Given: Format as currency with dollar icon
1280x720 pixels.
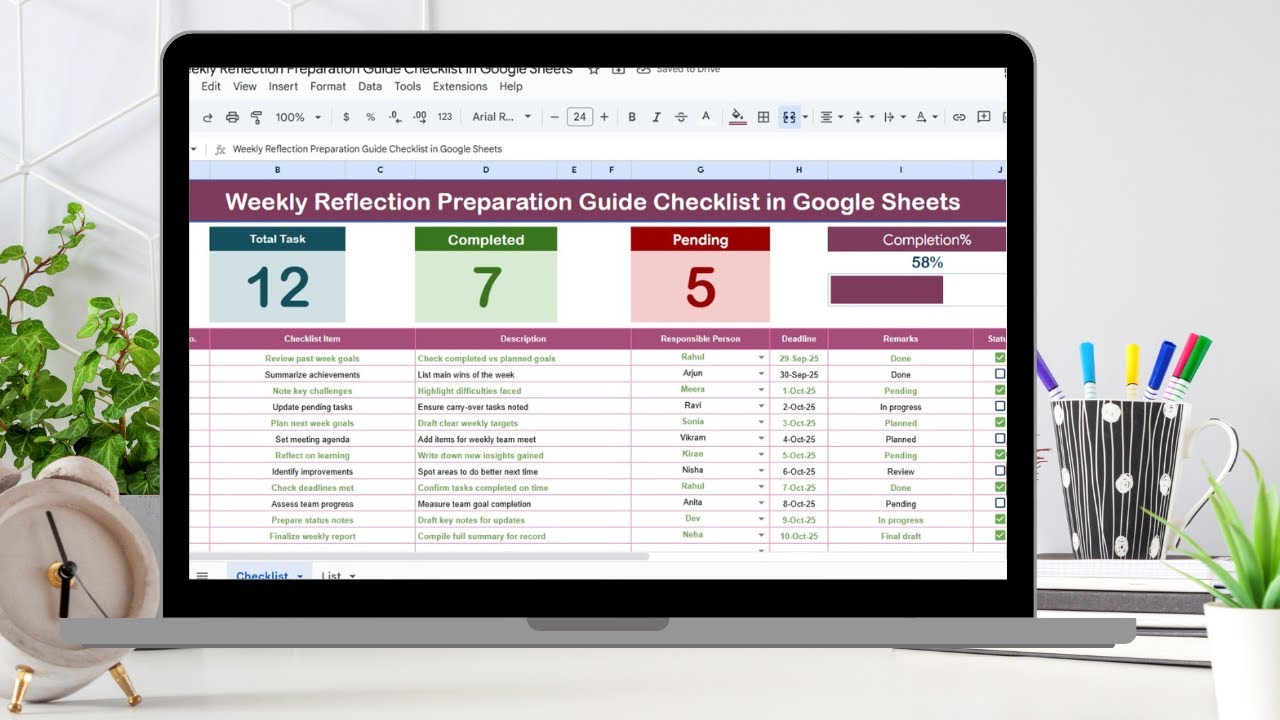Looking at the screenshot, I should [x=346, y=117].
